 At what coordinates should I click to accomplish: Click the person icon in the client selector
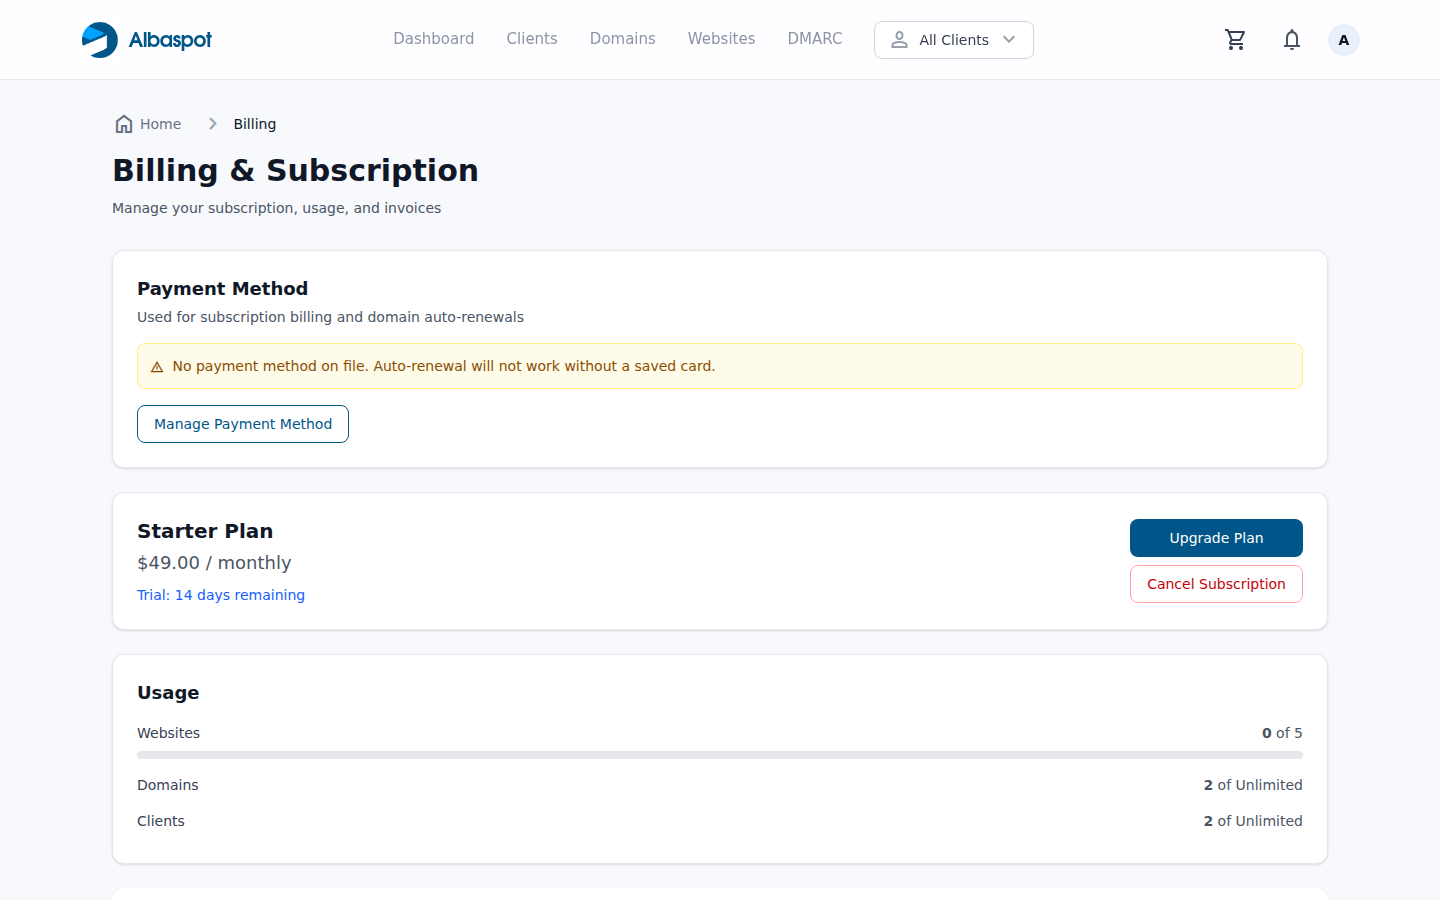(899, 40)
